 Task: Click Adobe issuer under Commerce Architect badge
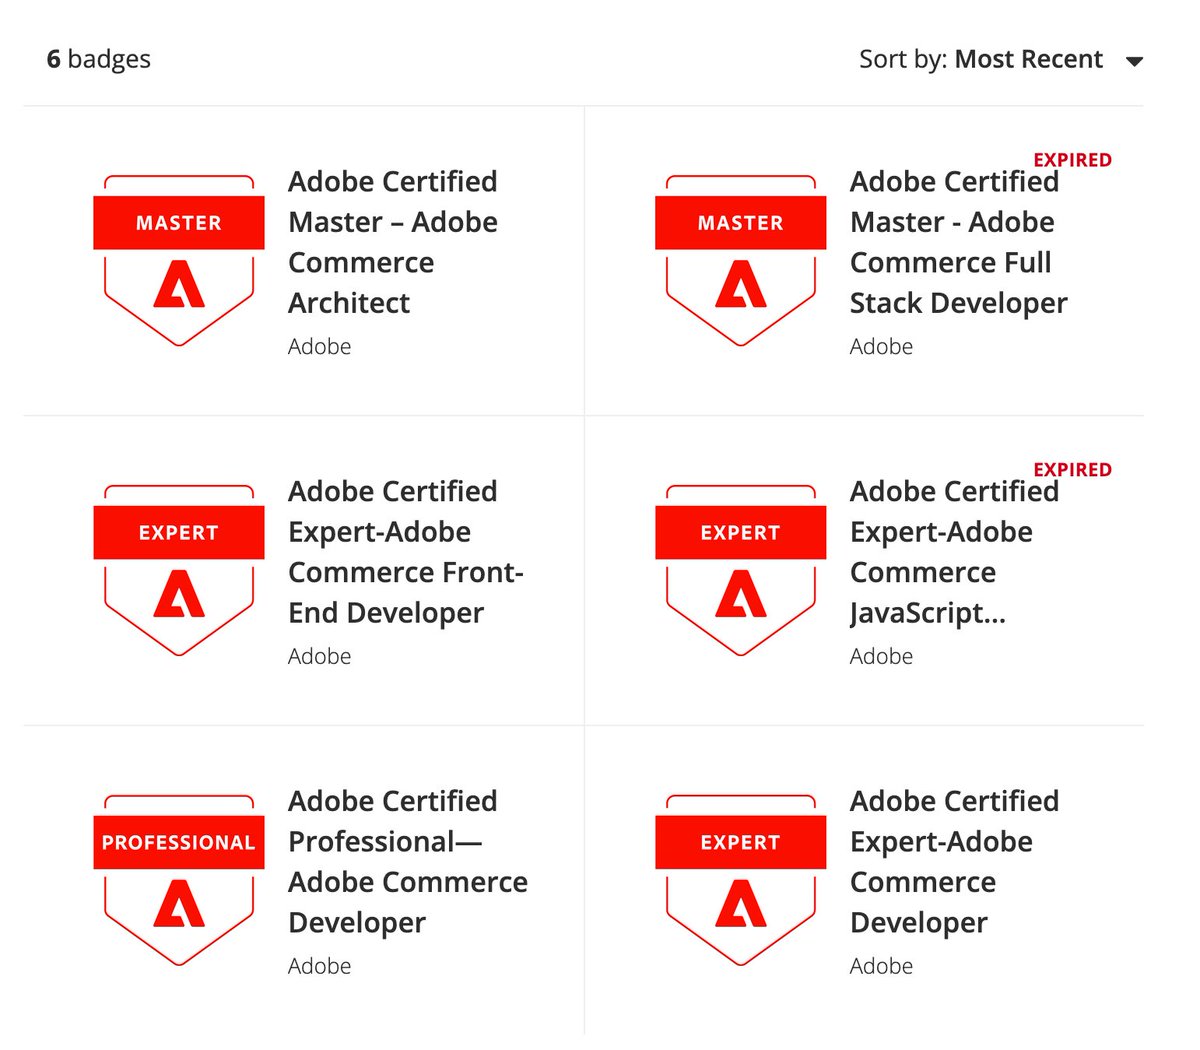pos(320,346)
